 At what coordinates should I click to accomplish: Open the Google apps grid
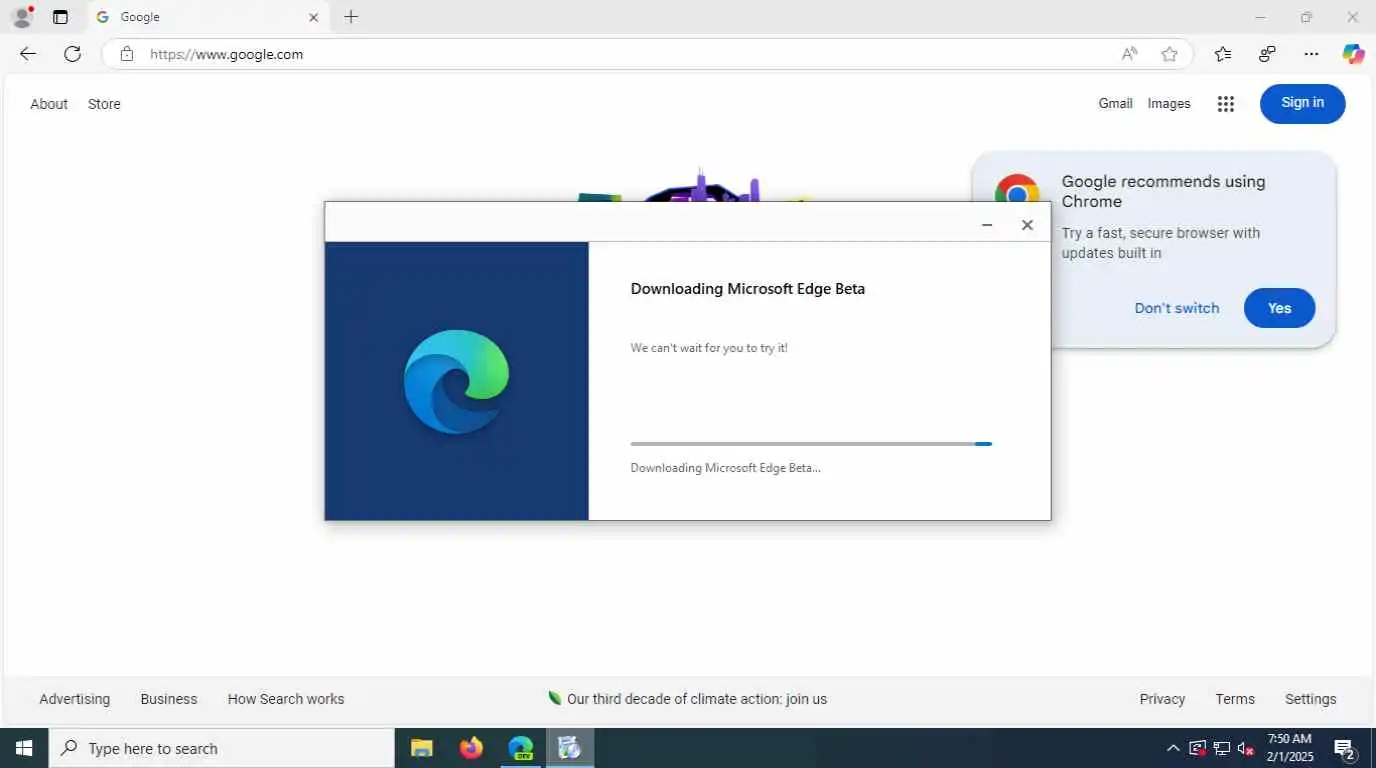(1225, 104)
